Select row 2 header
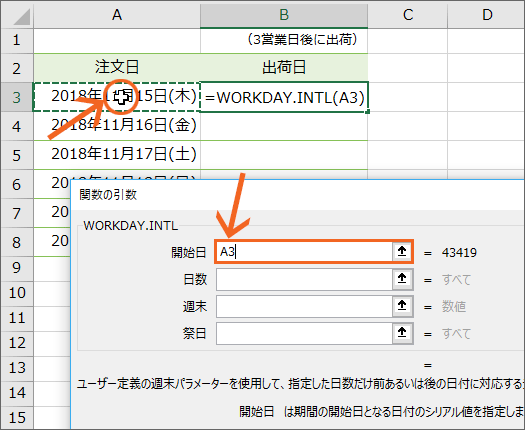This screenshot has height=430, width=525. [x=17, y=68]
